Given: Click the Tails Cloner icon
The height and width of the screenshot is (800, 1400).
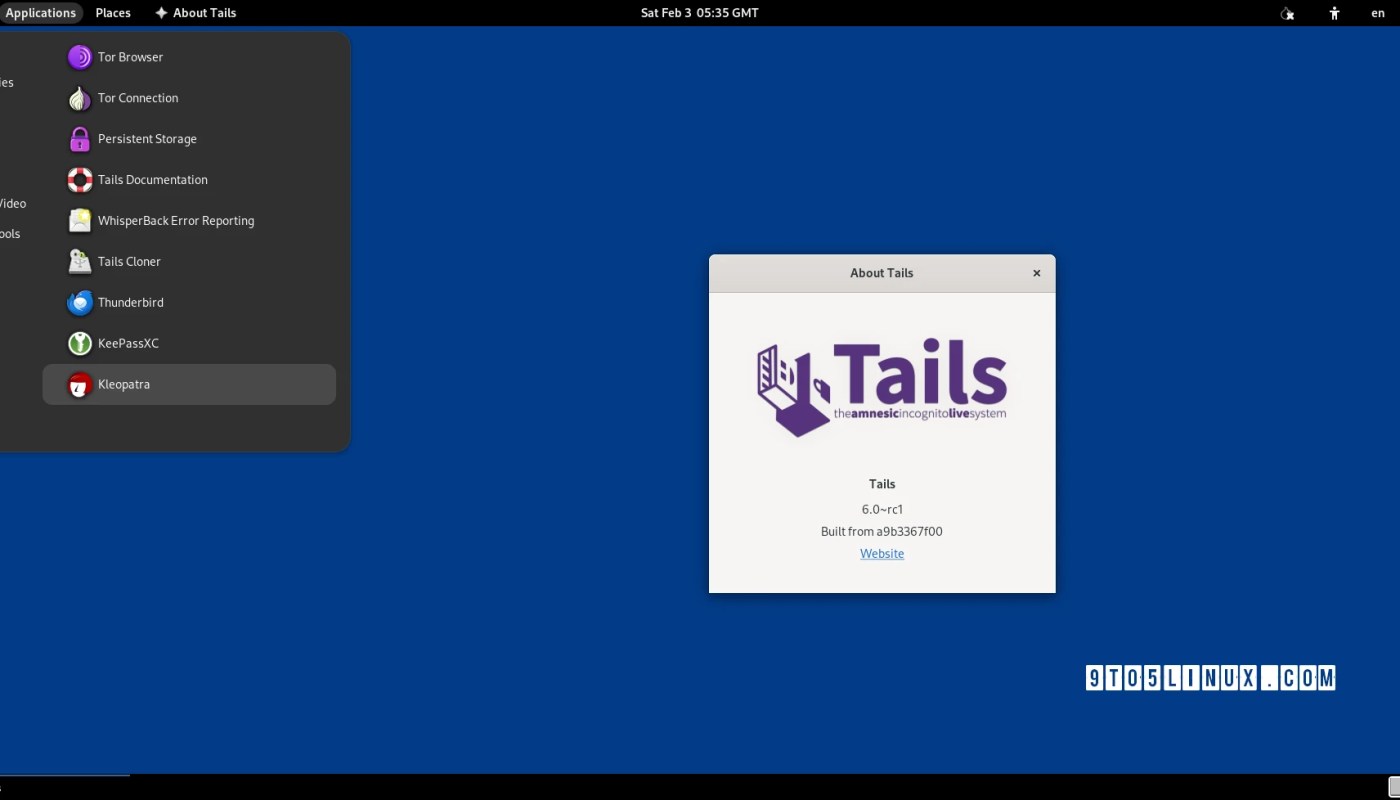Looking at the screenshot, I should coord(80,262).
